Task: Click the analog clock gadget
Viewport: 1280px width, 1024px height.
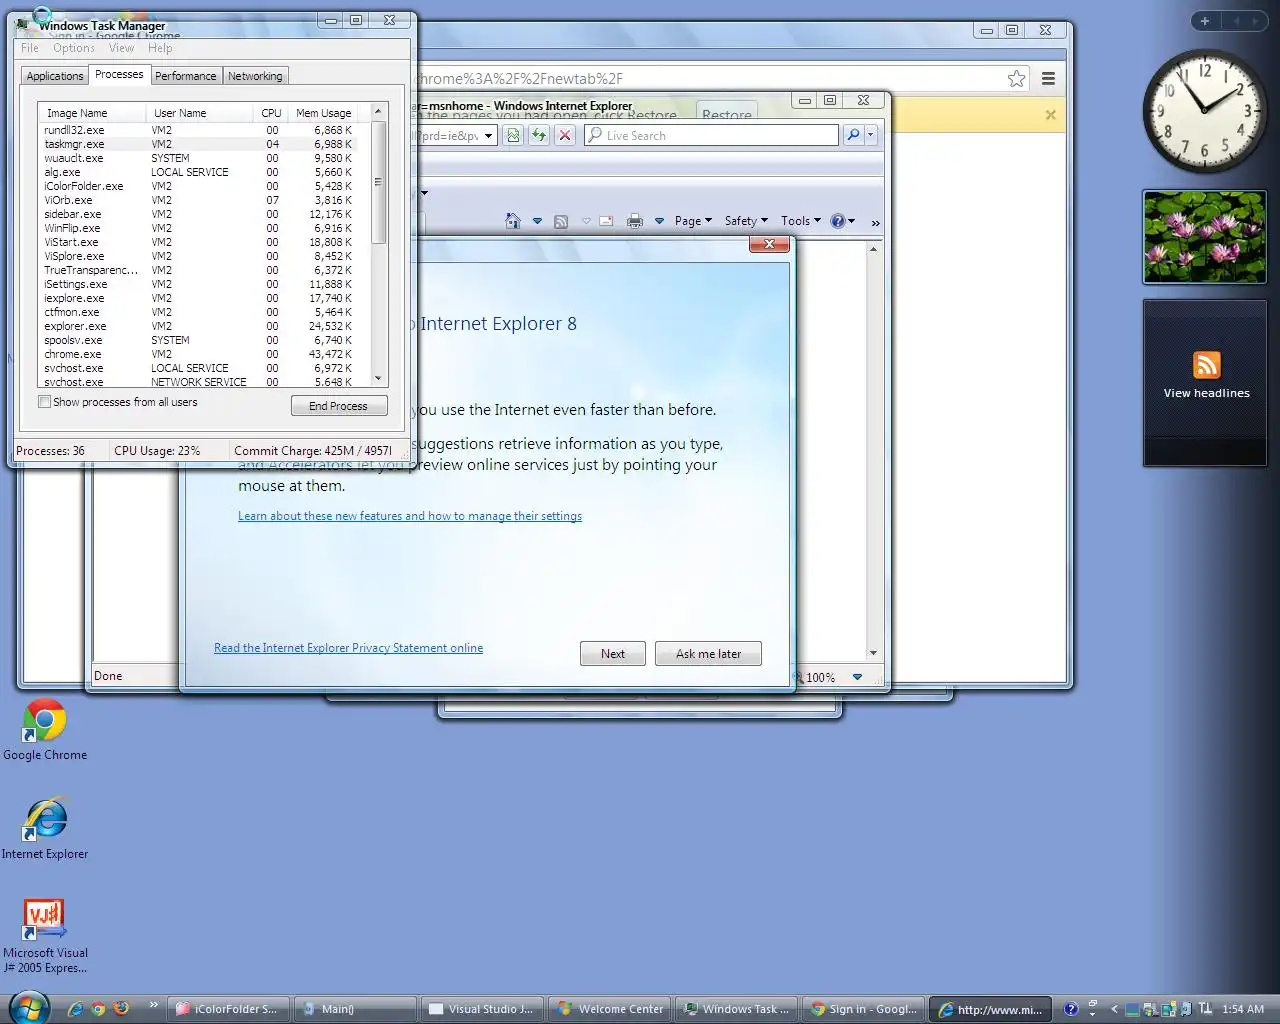Action: [x=1204, y=110]
